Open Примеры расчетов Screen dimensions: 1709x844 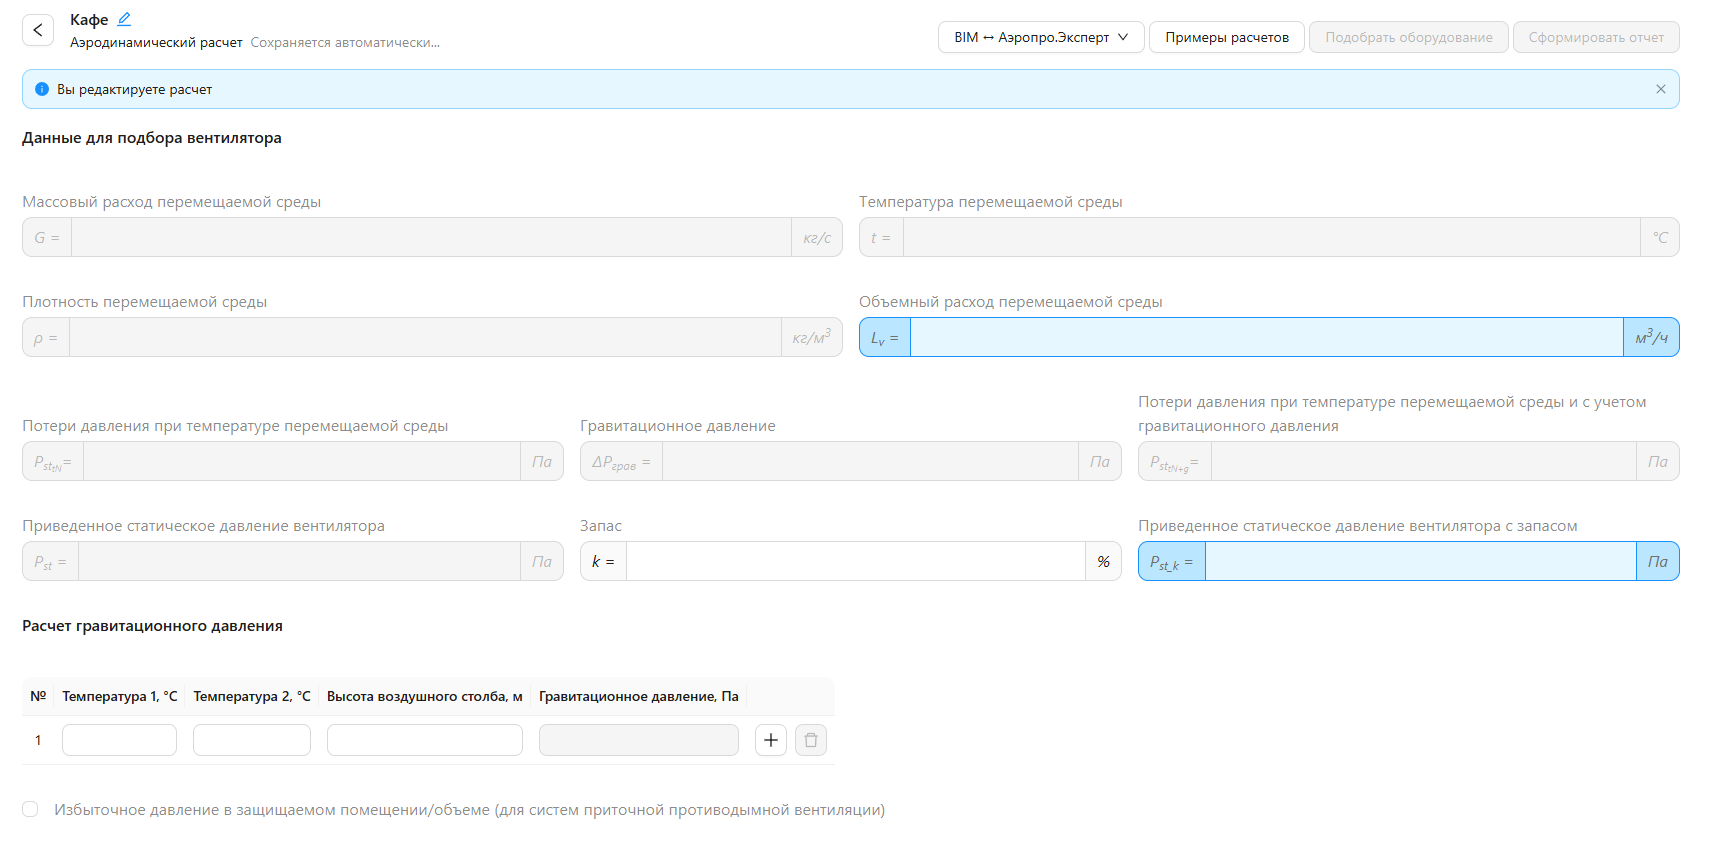1226,37
